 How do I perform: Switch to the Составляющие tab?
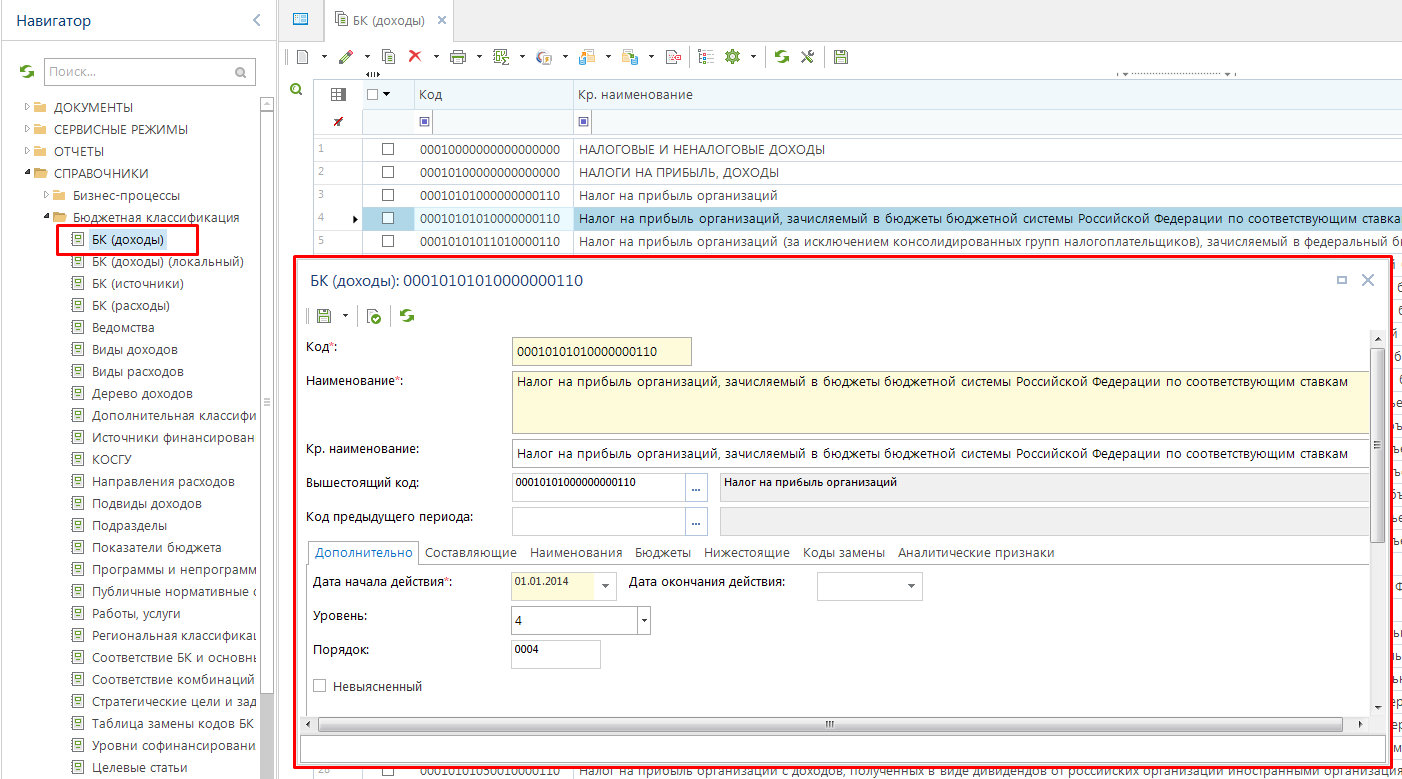tap(471, 553)
